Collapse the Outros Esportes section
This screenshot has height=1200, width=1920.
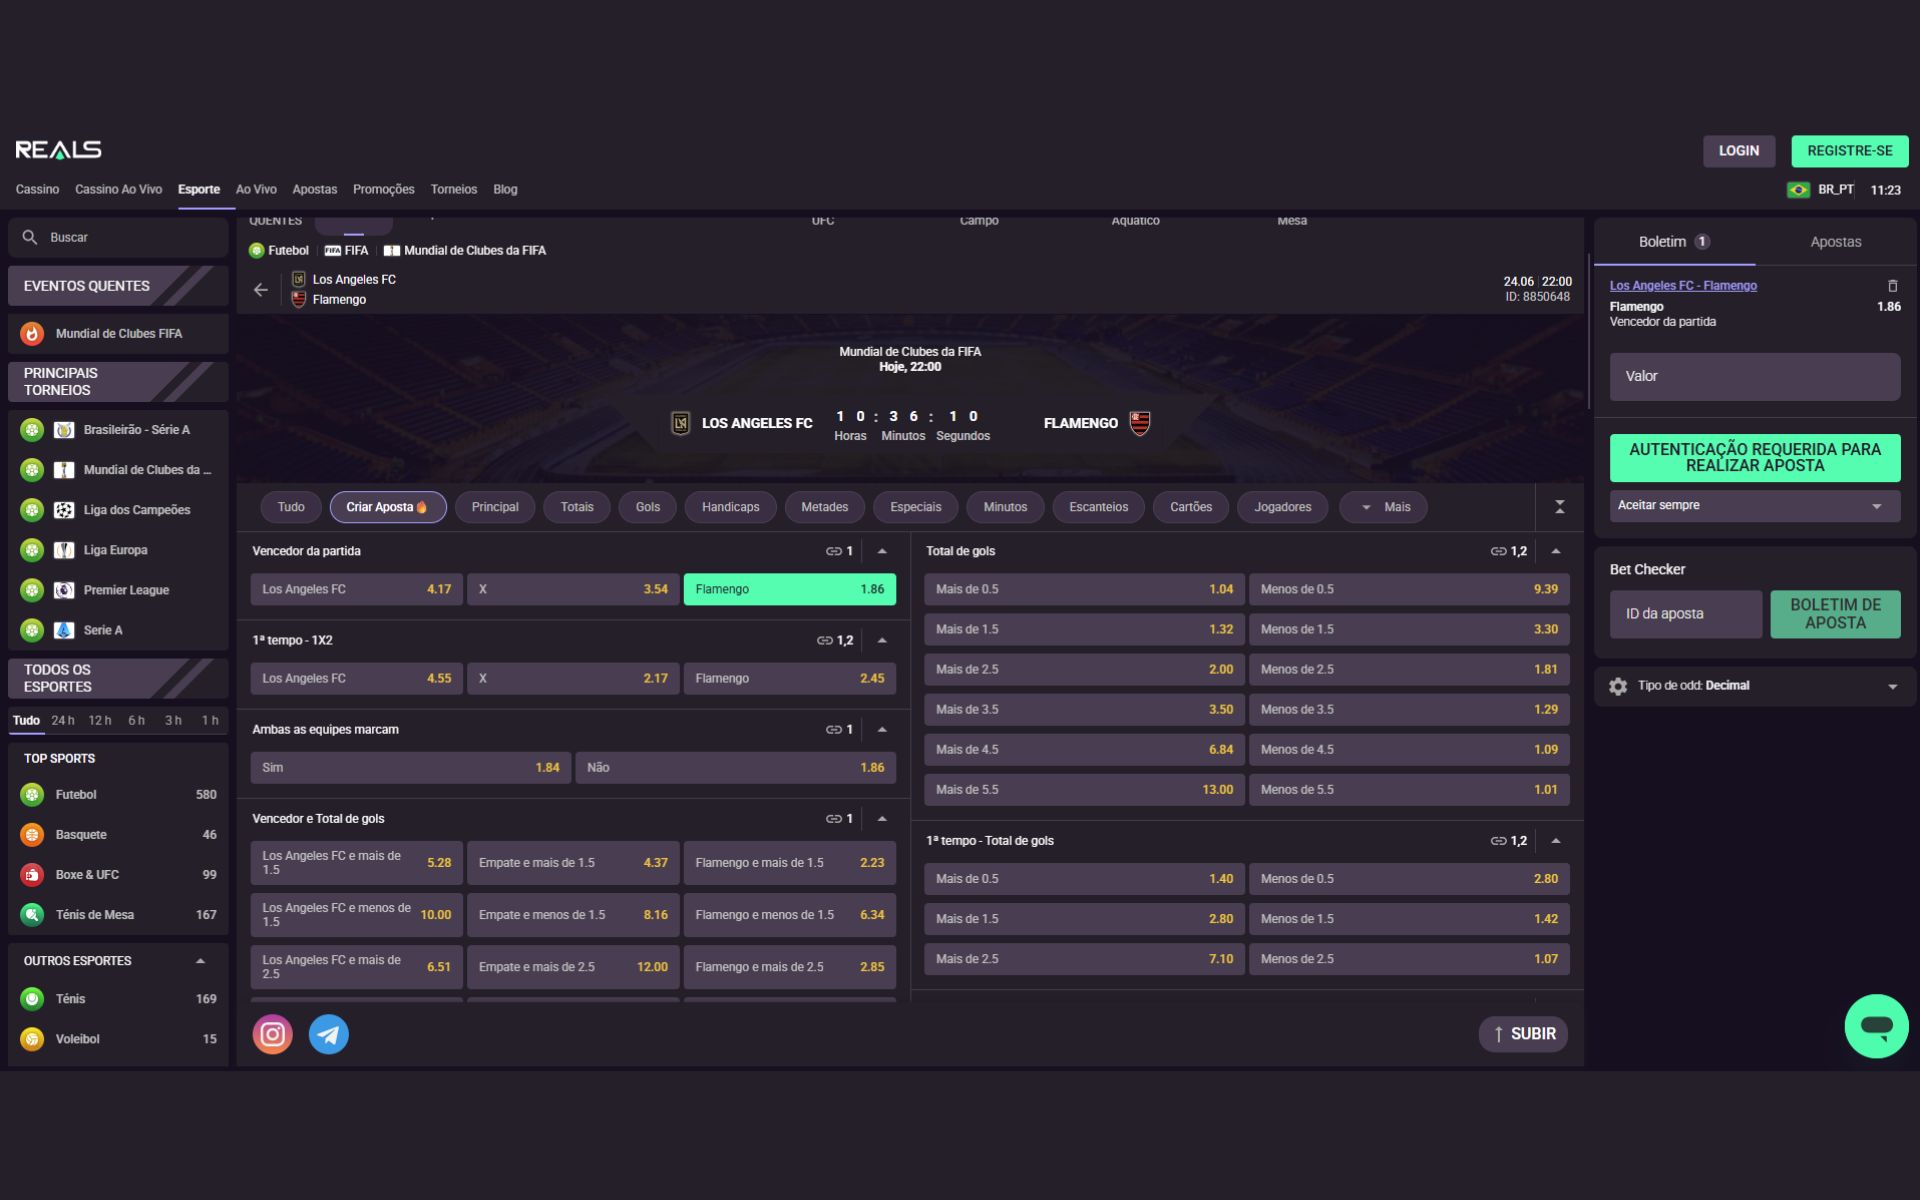pyautogui.click(x=200, y=961)
